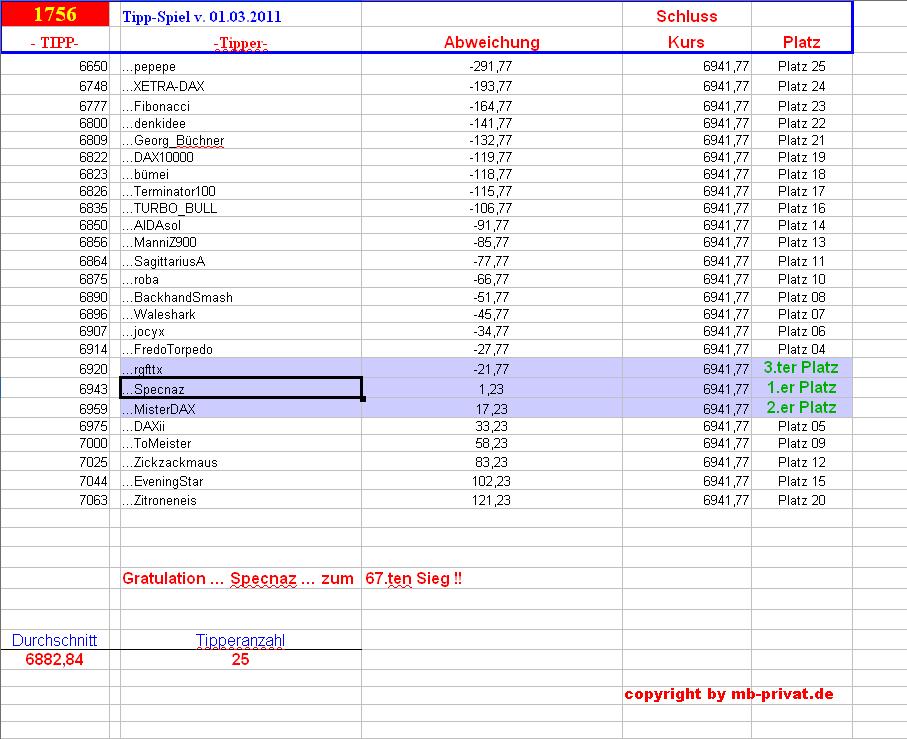
Task: Select the ...FredoTorpedo cell
Action: [241, 349]
